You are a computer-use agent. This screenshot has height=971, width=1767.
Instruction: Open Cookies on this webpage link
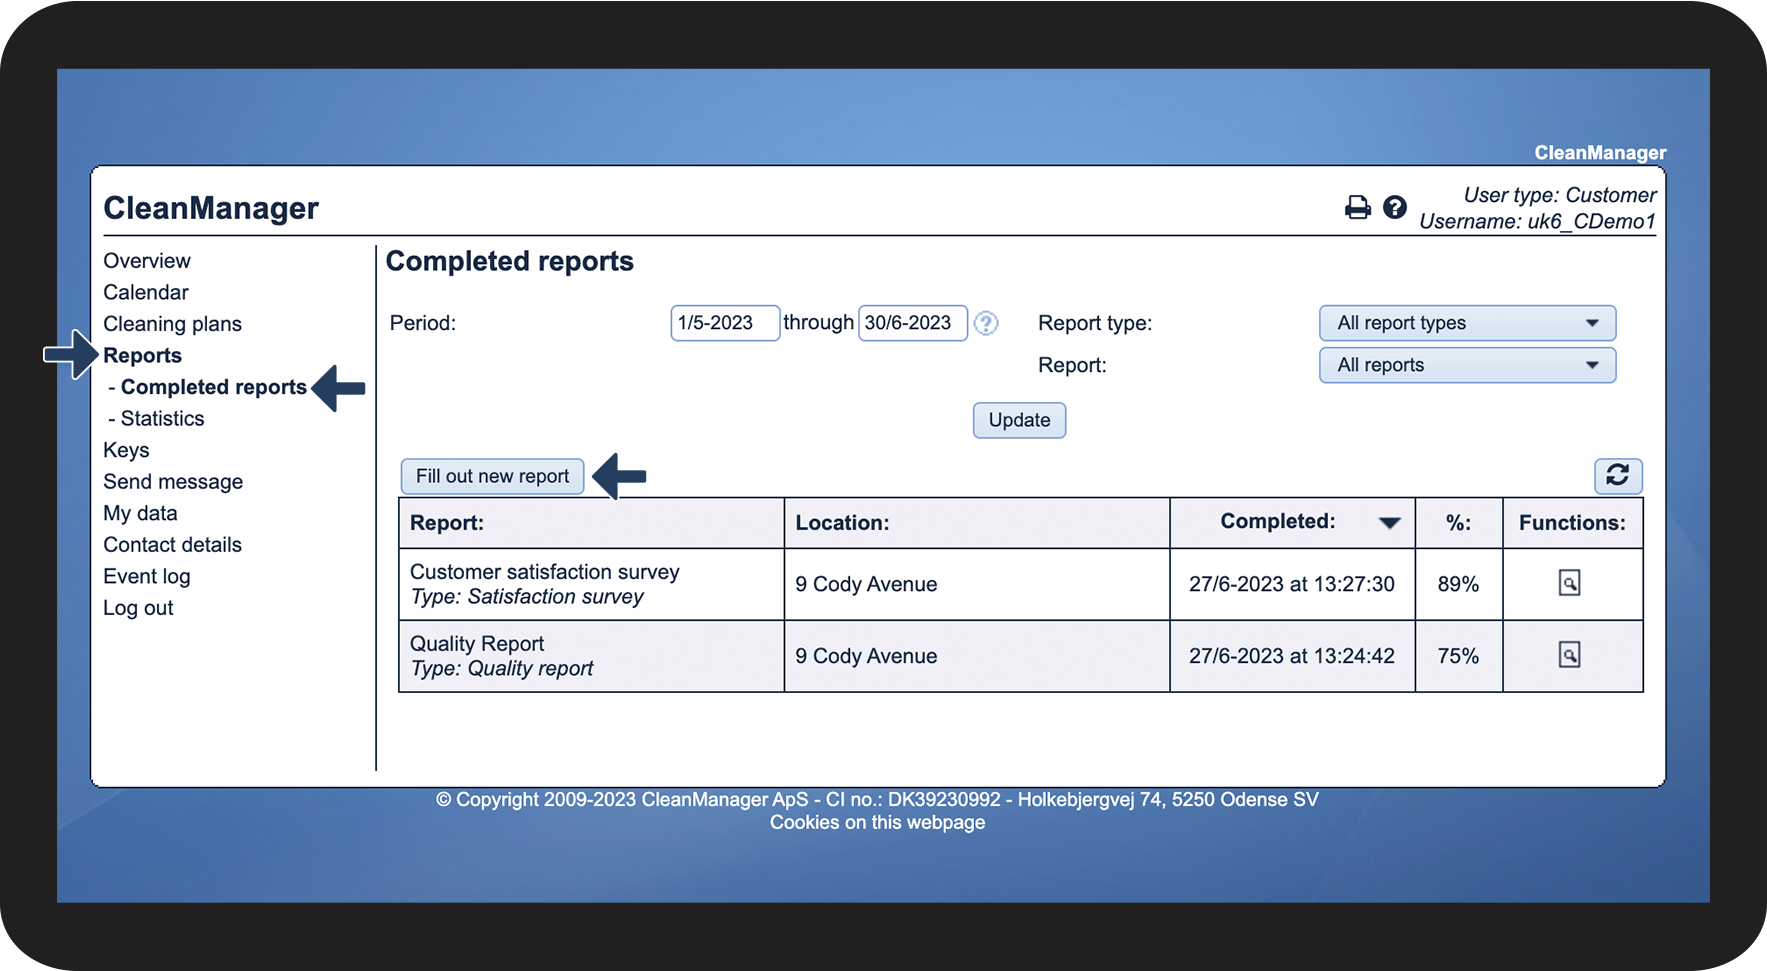[877, 822]
